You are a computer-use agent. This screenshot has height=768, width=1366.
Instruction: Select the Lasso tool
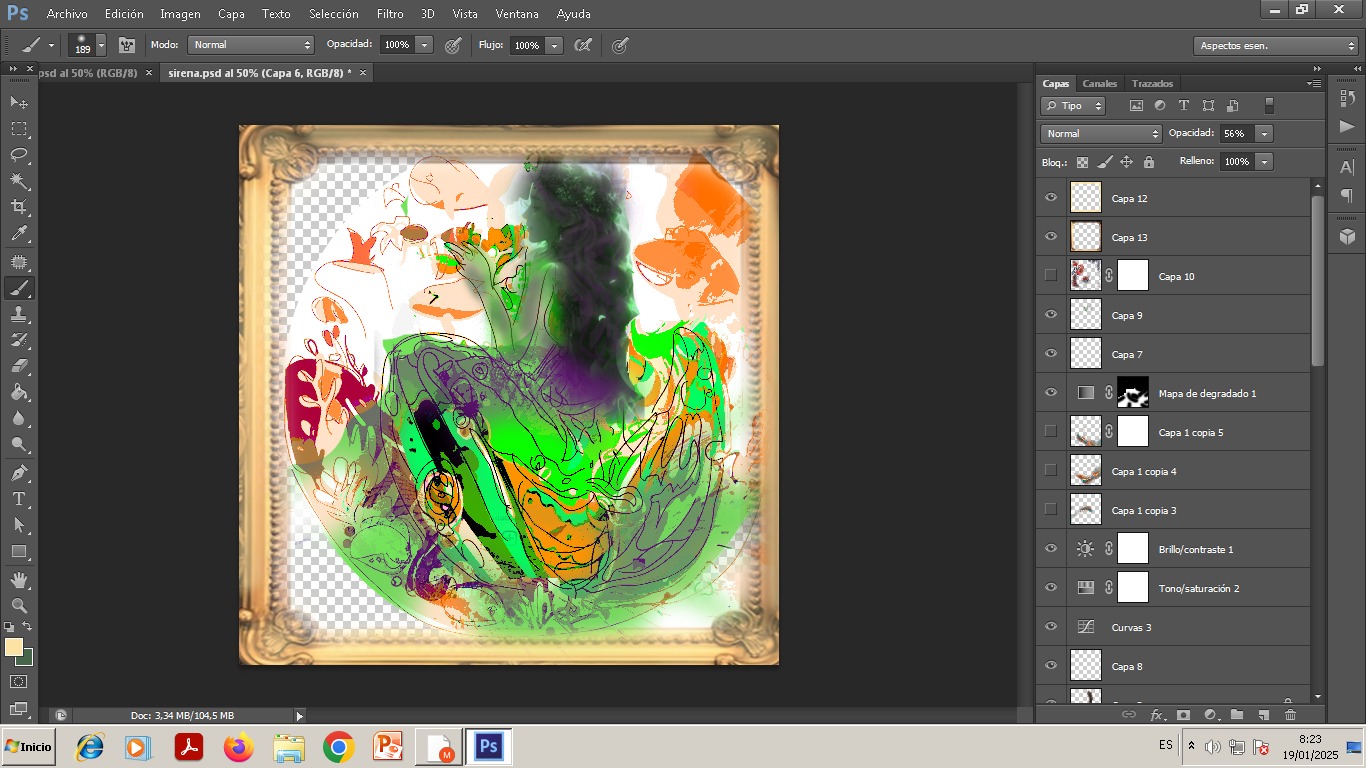[19, 155]
